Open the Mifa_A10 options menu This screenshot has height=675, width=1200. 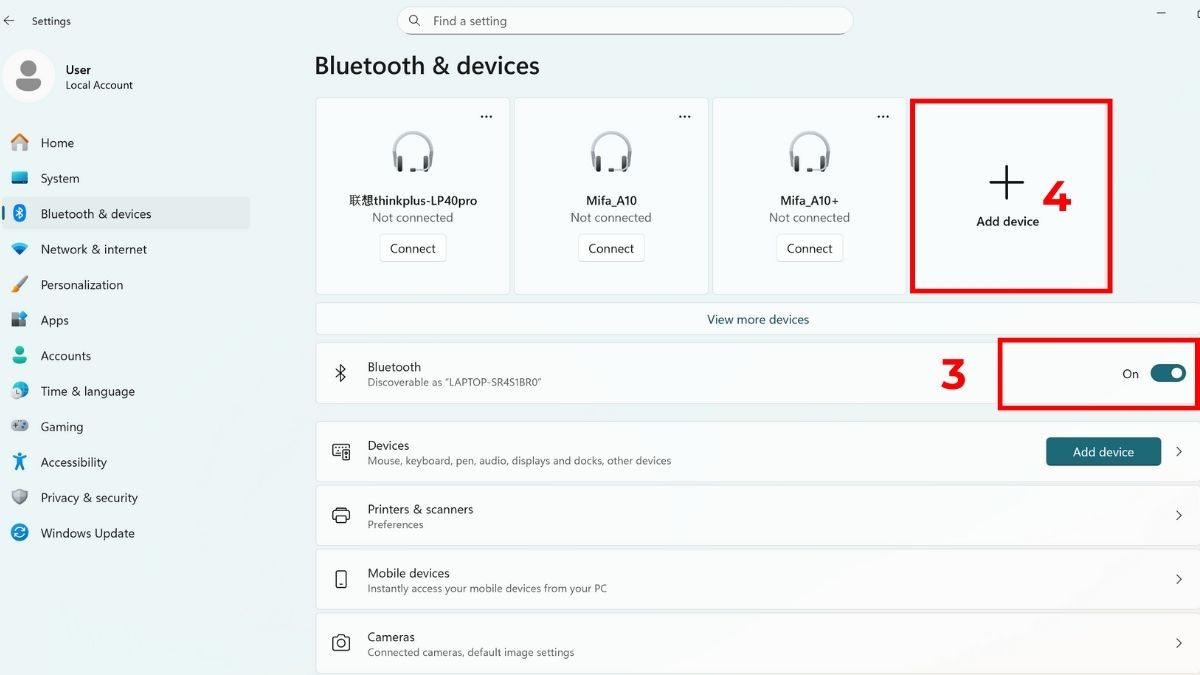pos(684,116)
